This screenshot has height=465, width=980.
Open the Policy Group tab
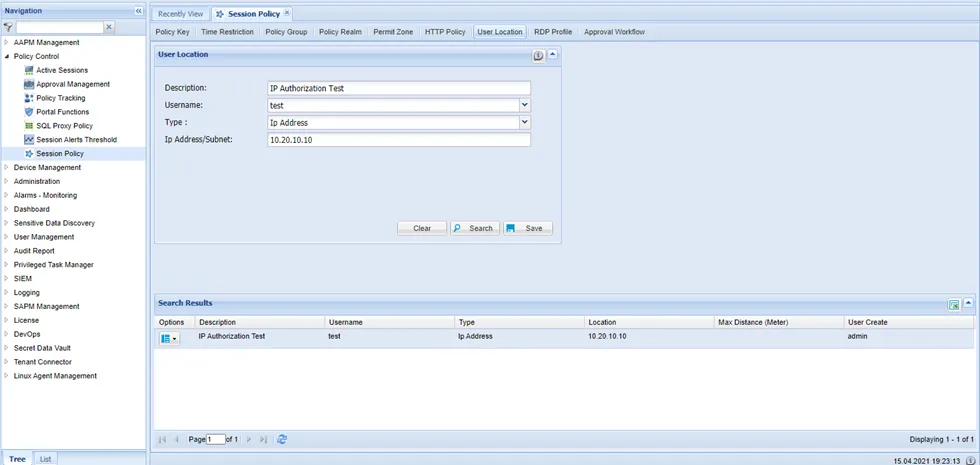(x=286, y=32)
